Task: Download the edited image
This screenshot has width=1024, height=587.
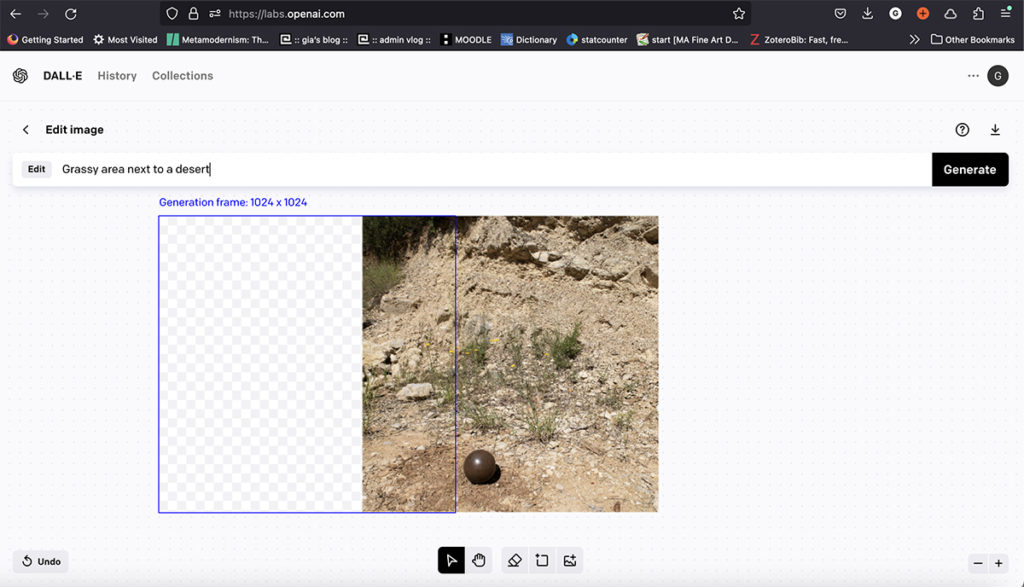Action: click(x=995, y=130)
